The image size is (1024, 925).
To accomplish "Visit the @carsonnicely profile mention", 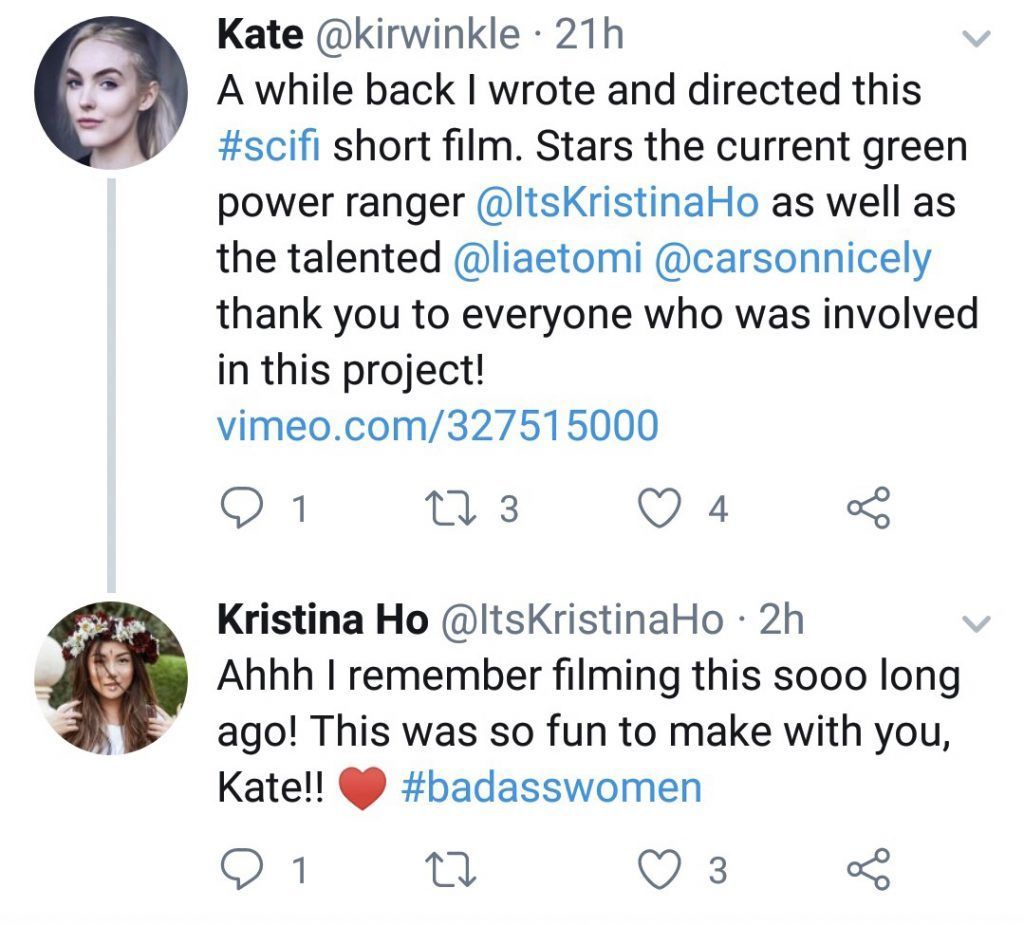I will [791, 259].
